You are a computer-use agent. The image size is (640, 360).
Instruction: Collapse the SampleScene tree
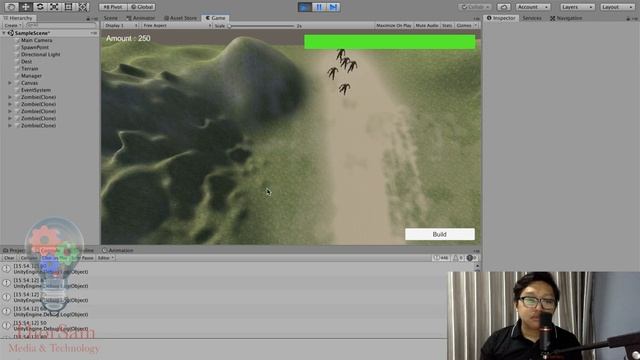pyautogui.click(x=4, y=33)
